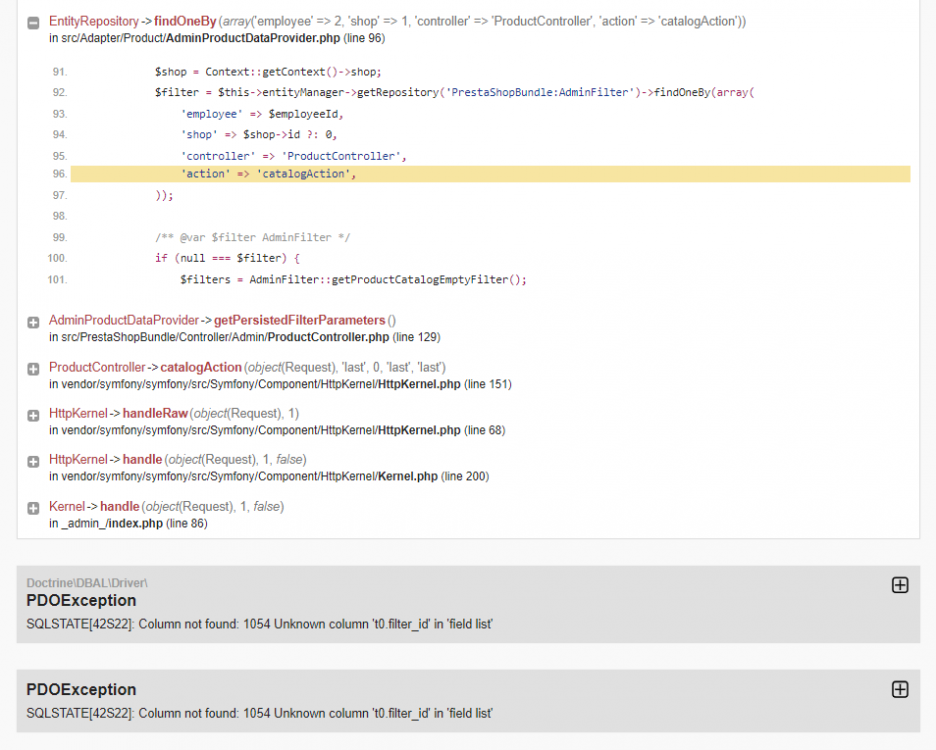The width and height of the screenshot is (936, 750).
Task: Expand the HttpKernel handle trace entry
Action: [x=33, y=462]
